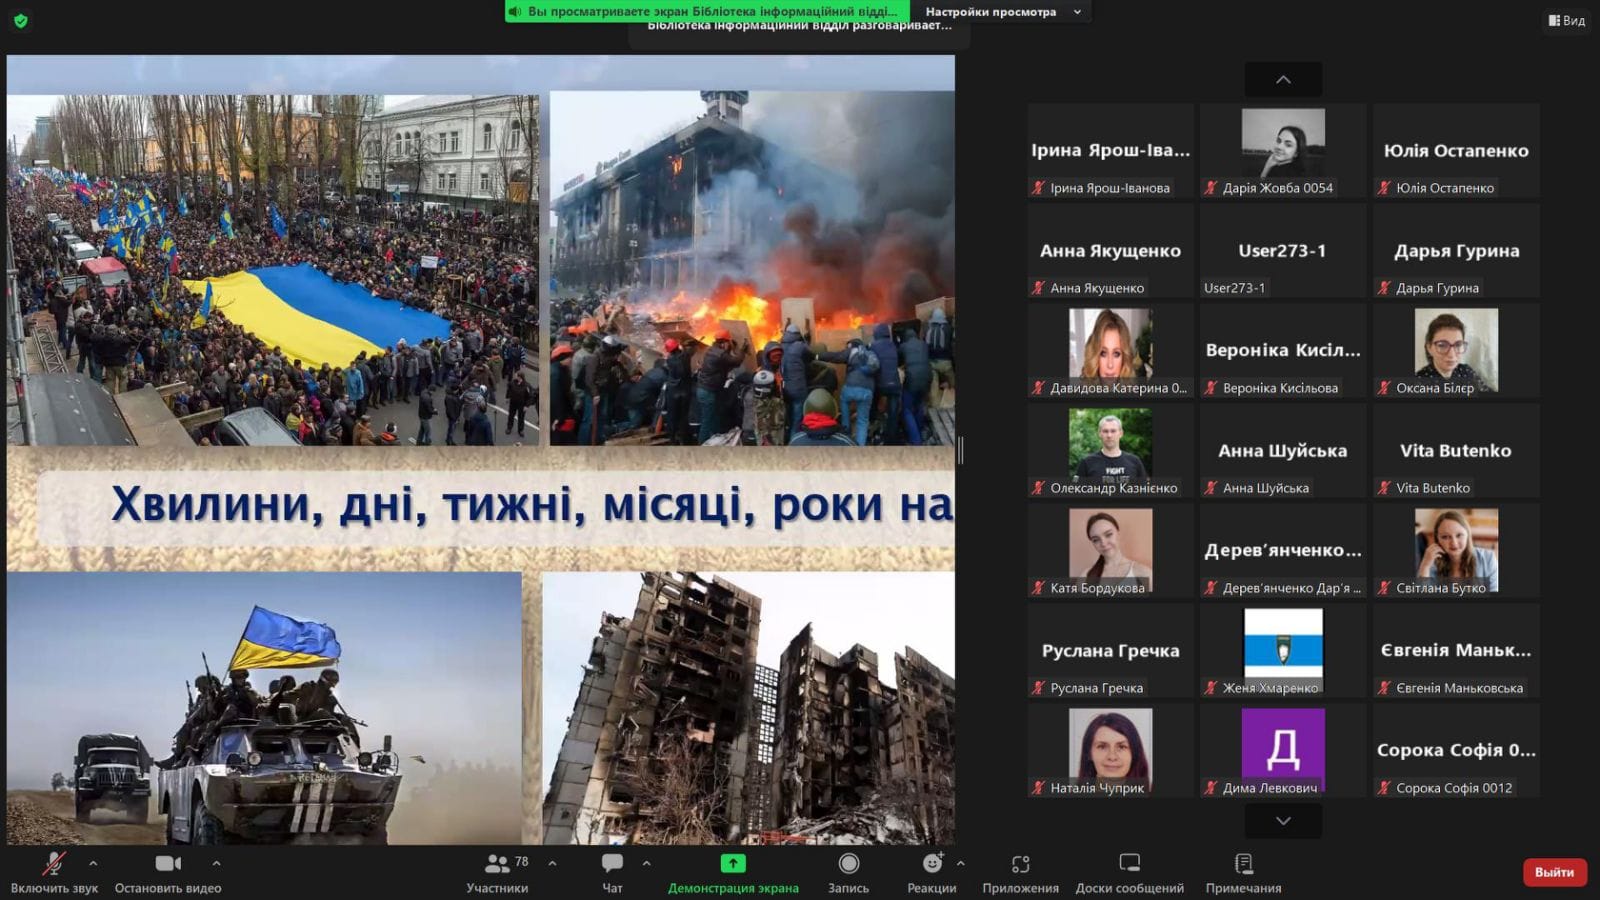Open the Приложения apps panel
This screenshot has height=900, width=1600.
[x=1020, y=871]
